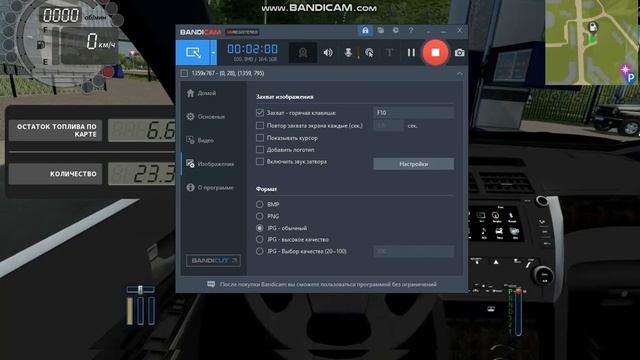This screenshot has height=360, width=640.
Task: Click the repeat capture seconds field
Action: coord(389,126)
